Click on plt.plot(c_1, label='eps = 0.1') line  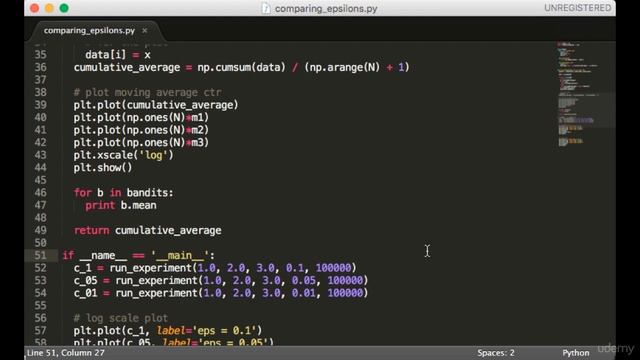tap(168, 331)
